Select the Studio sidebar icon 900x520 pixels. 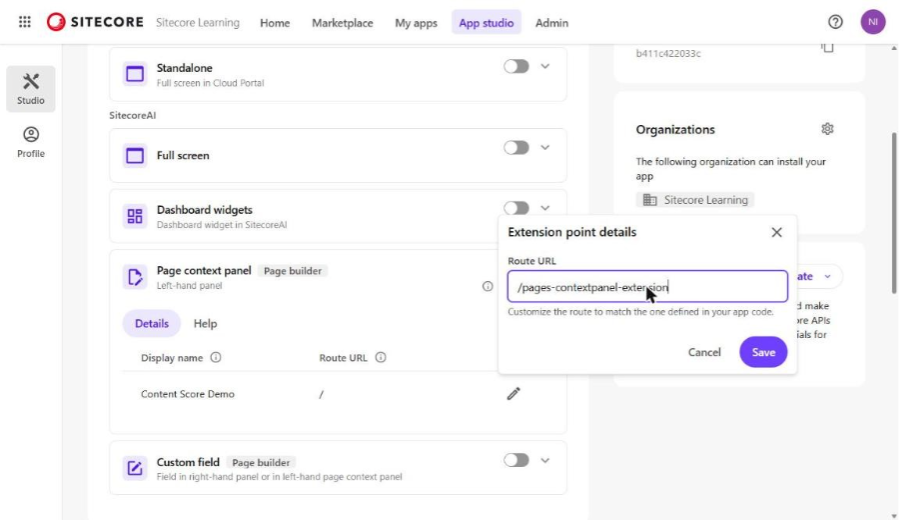(30, 89)
